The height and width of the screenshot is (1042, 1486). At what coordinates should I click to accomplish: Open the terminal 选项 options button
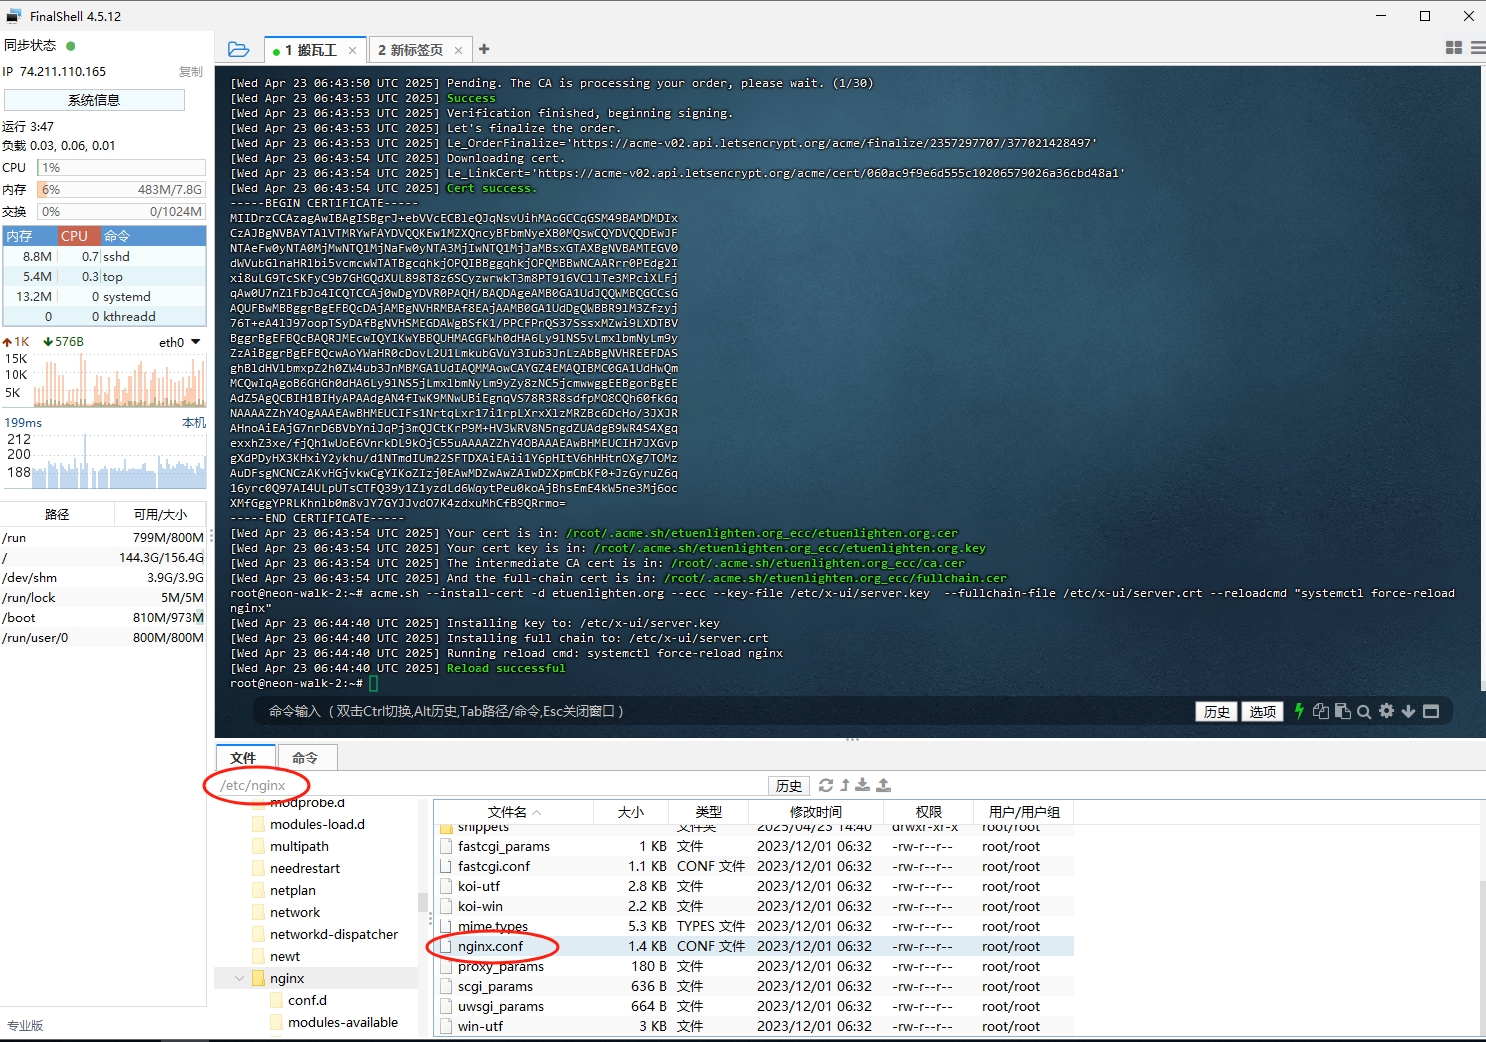tap(1263, 712)
